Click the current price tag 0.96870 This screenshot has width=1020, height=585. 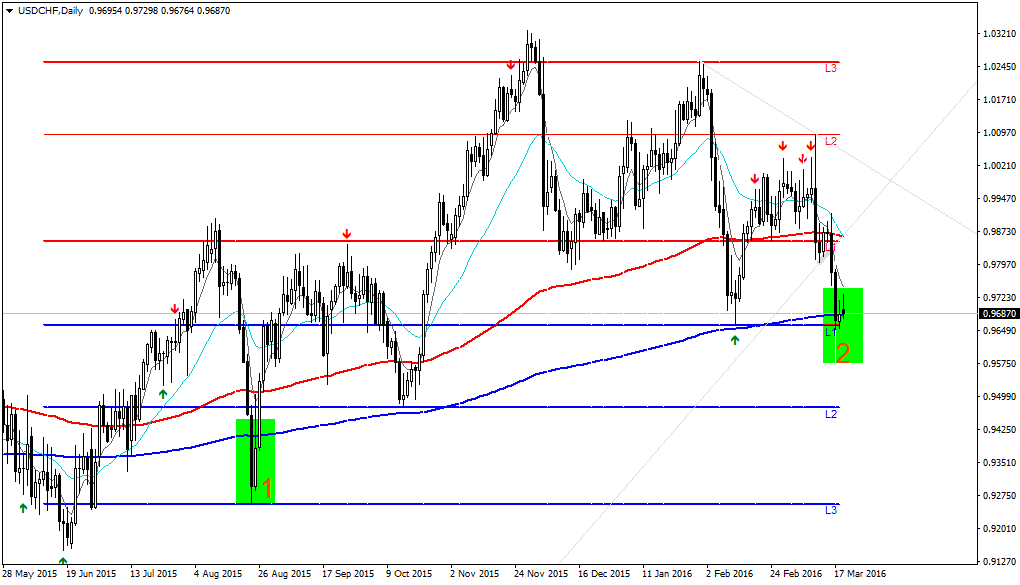pos(998,314)
